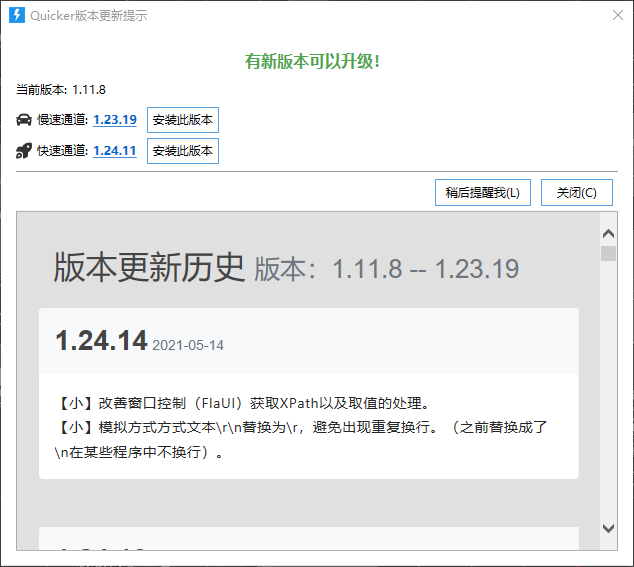Install the fast channel version 1.24.11
This screenshot has width=634, height=567.
(x=183, y=151)
